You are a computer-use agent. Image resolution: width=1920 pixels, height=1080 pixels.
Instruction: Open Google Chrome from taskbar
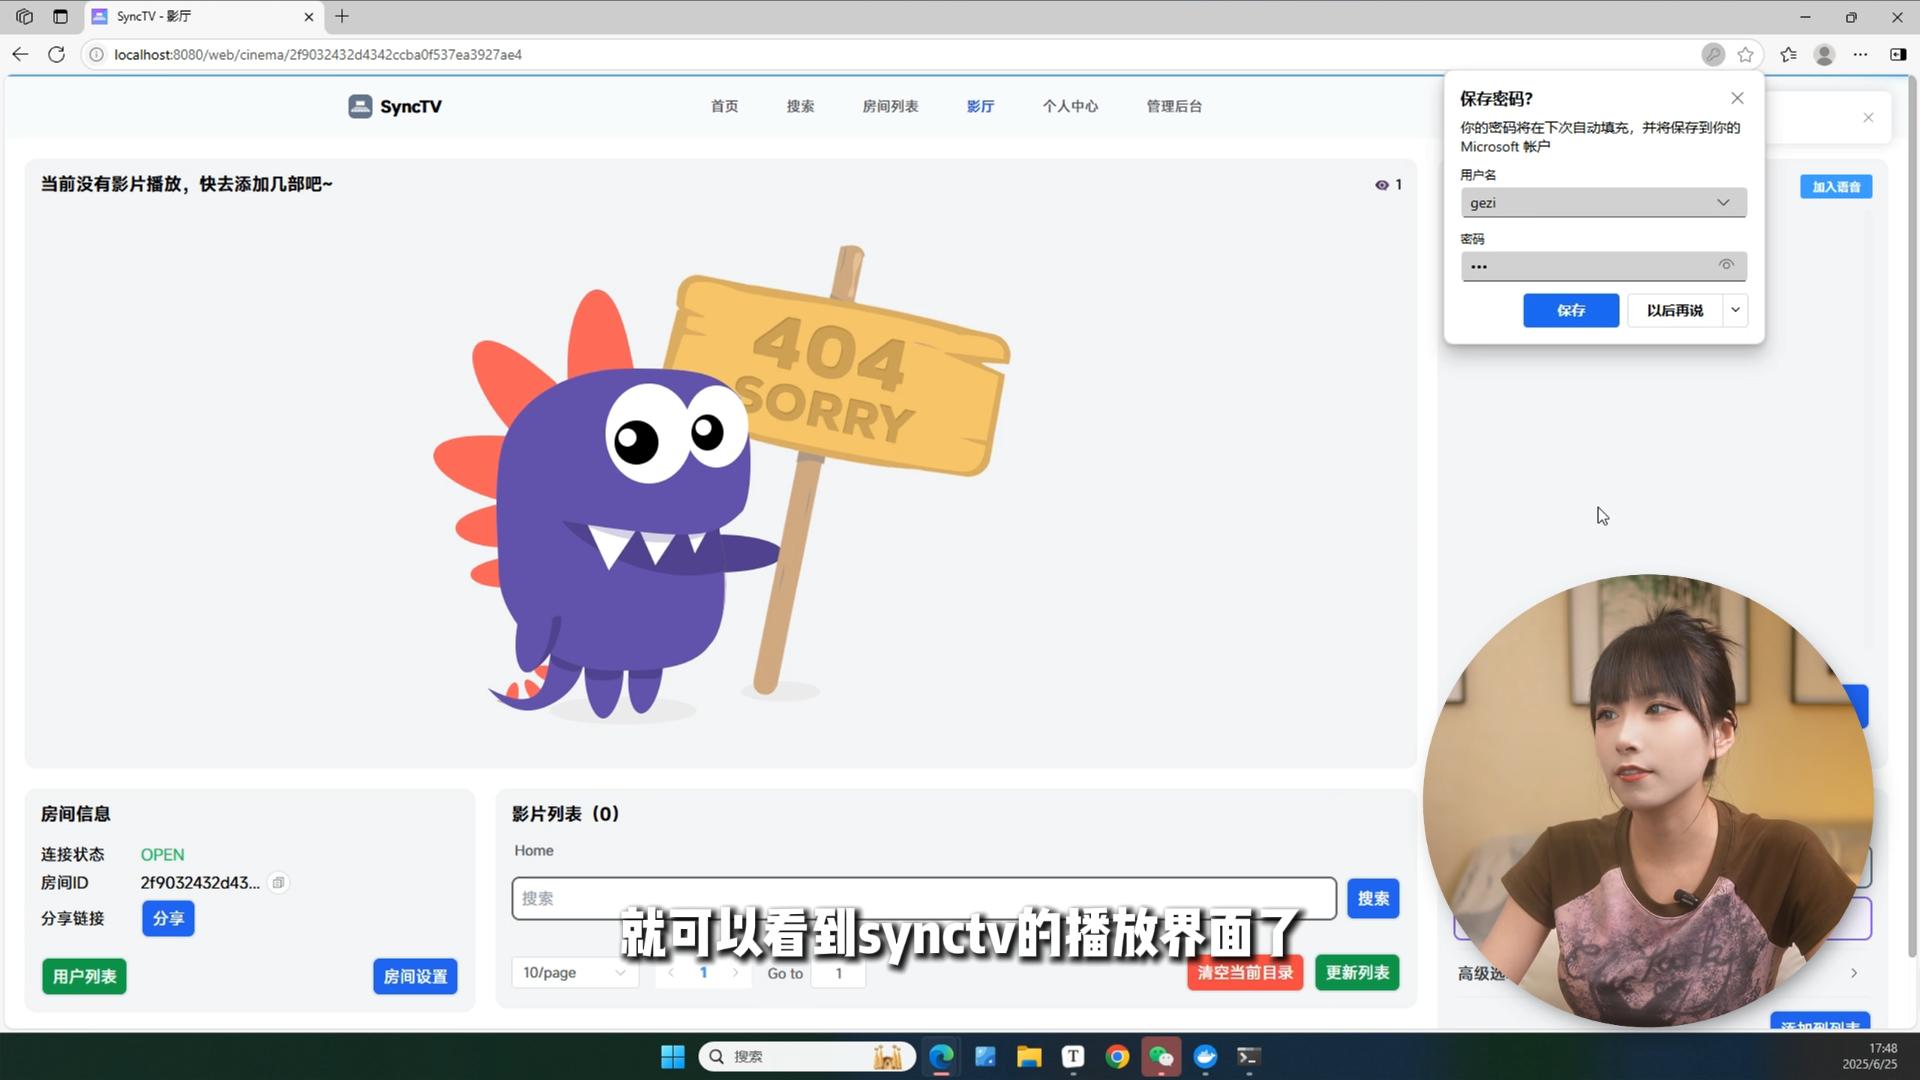click(x=1117, y=1057)
